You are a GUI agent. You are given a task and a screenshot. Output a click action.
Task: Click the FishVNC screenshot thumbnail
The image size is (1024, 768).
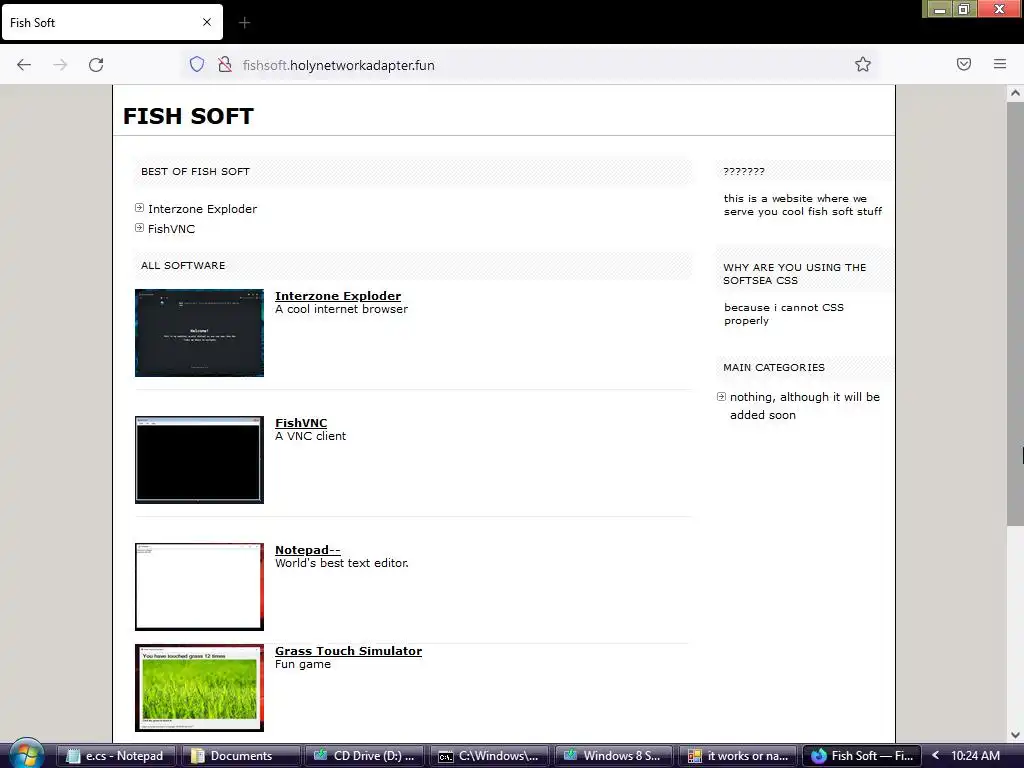[199, 460]
